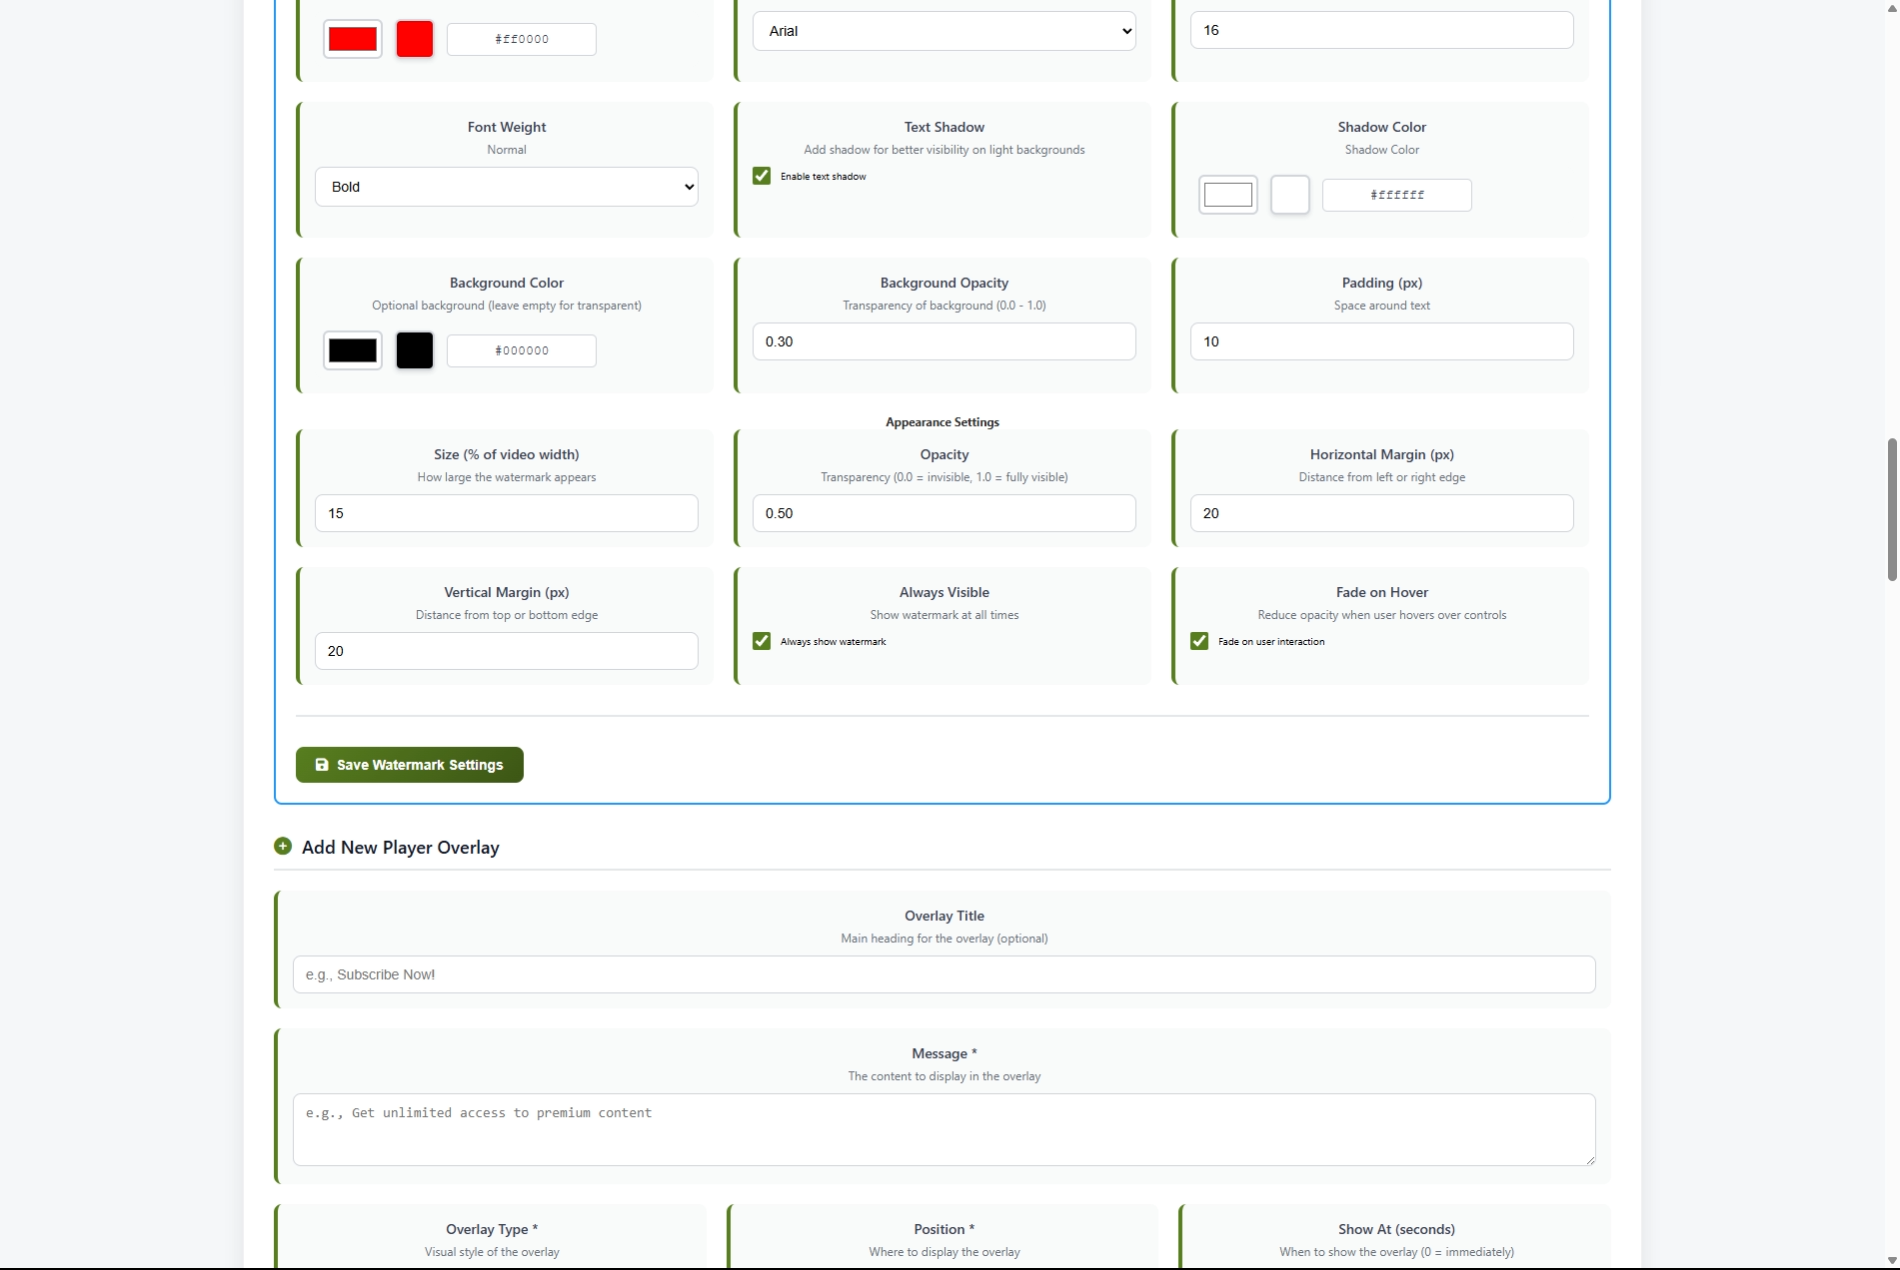
Task: Click the vertical page scrollbar thumb
Action: [x=1891, y=508]
